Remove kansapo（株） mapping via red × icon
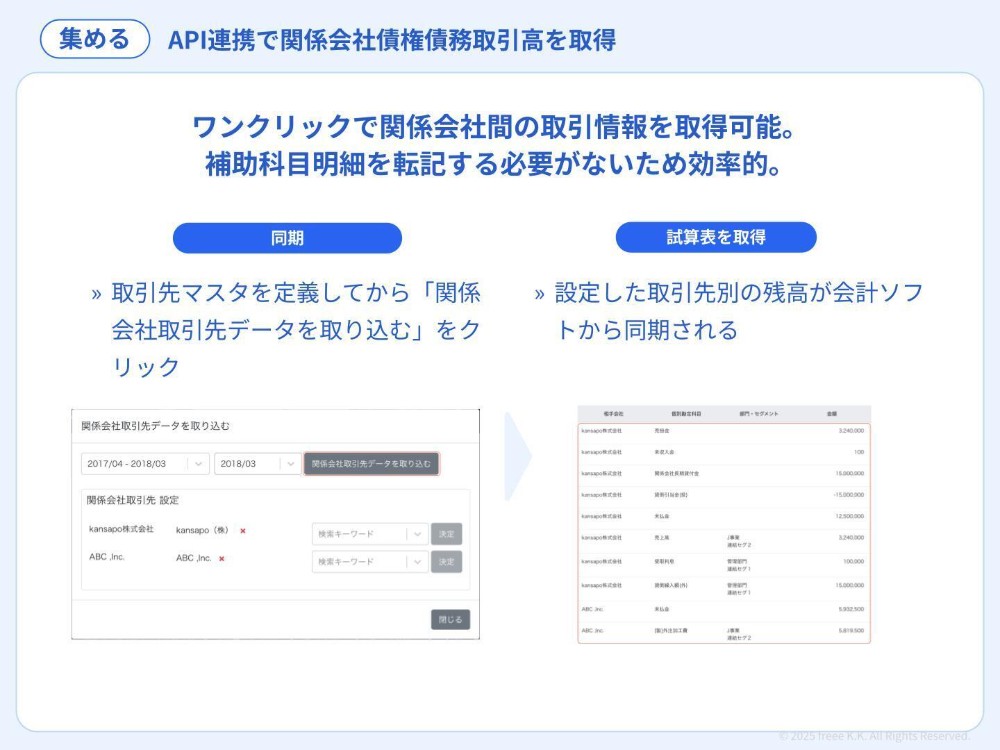The height and width of the screenshot is (750, 1000). pos(243,532)
